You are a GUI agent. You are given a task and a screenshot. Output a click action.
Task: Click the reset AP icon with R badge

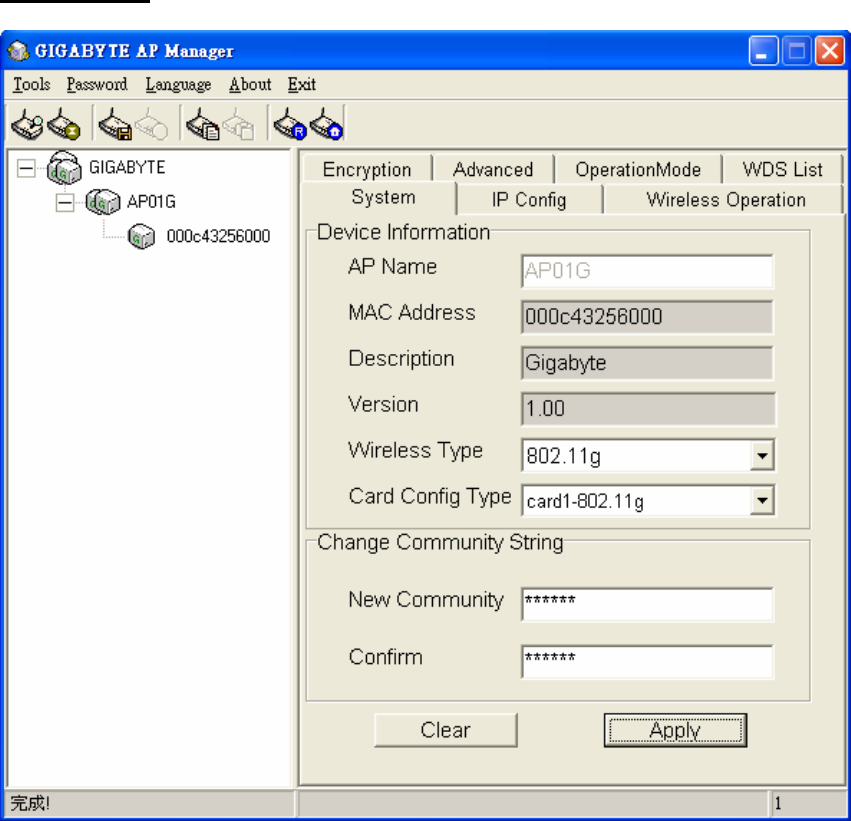(290, 124)
